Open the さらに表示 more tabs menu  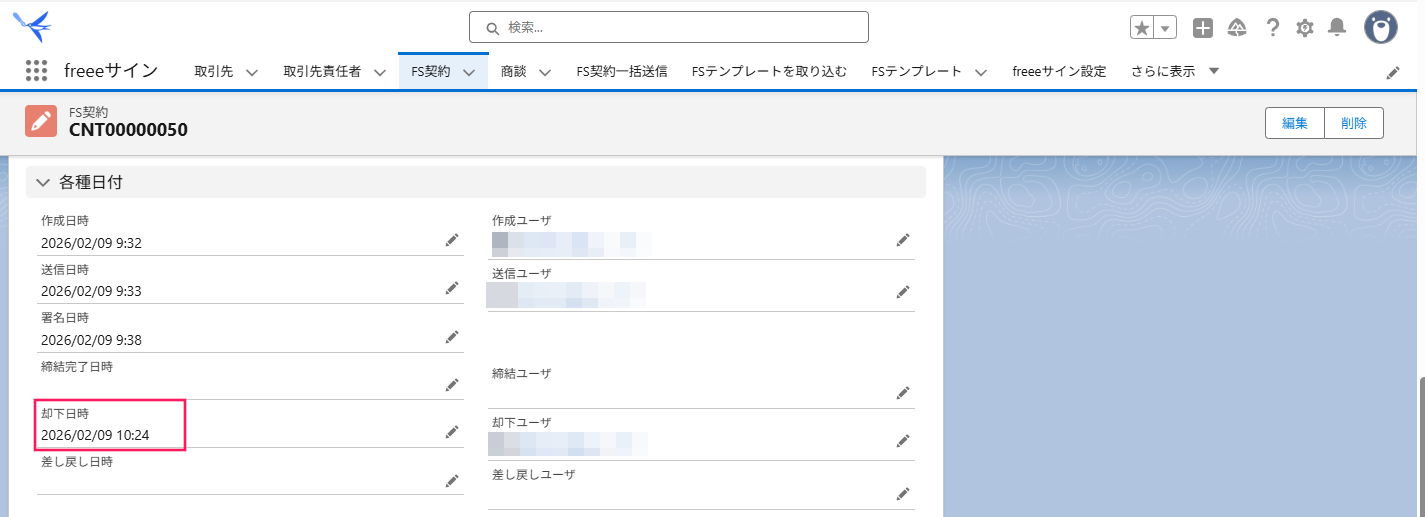pyautogui.click(x=1175, y=71)
